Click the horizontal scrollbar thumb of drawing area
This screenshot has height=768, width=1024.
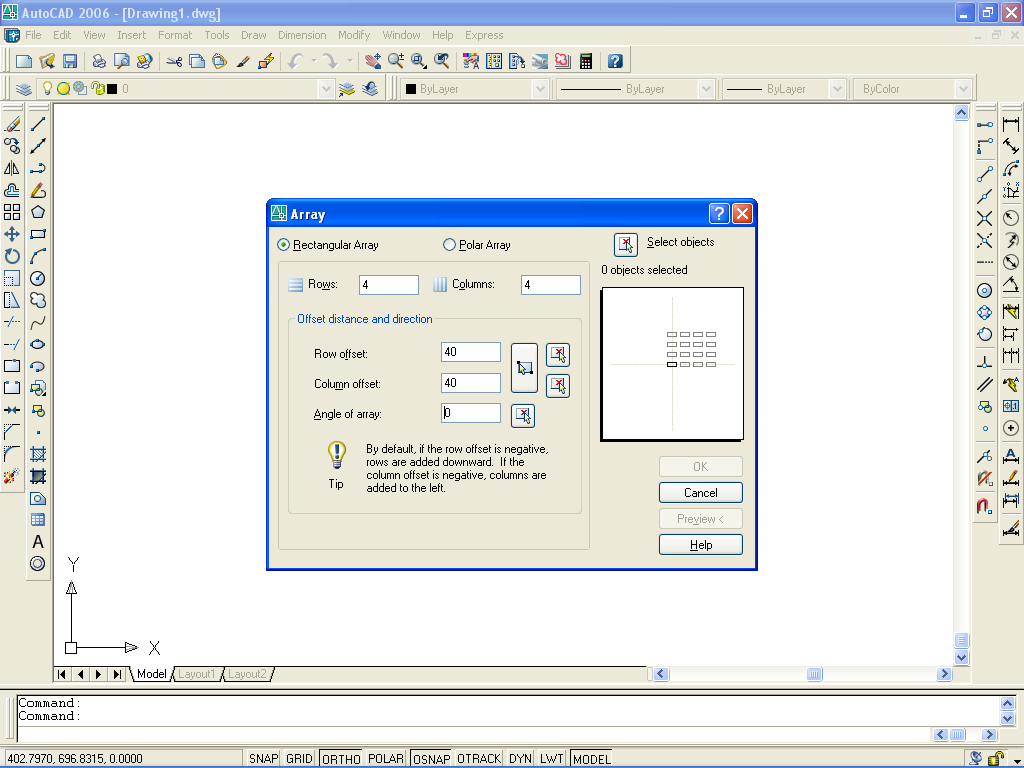pos(814,674)
